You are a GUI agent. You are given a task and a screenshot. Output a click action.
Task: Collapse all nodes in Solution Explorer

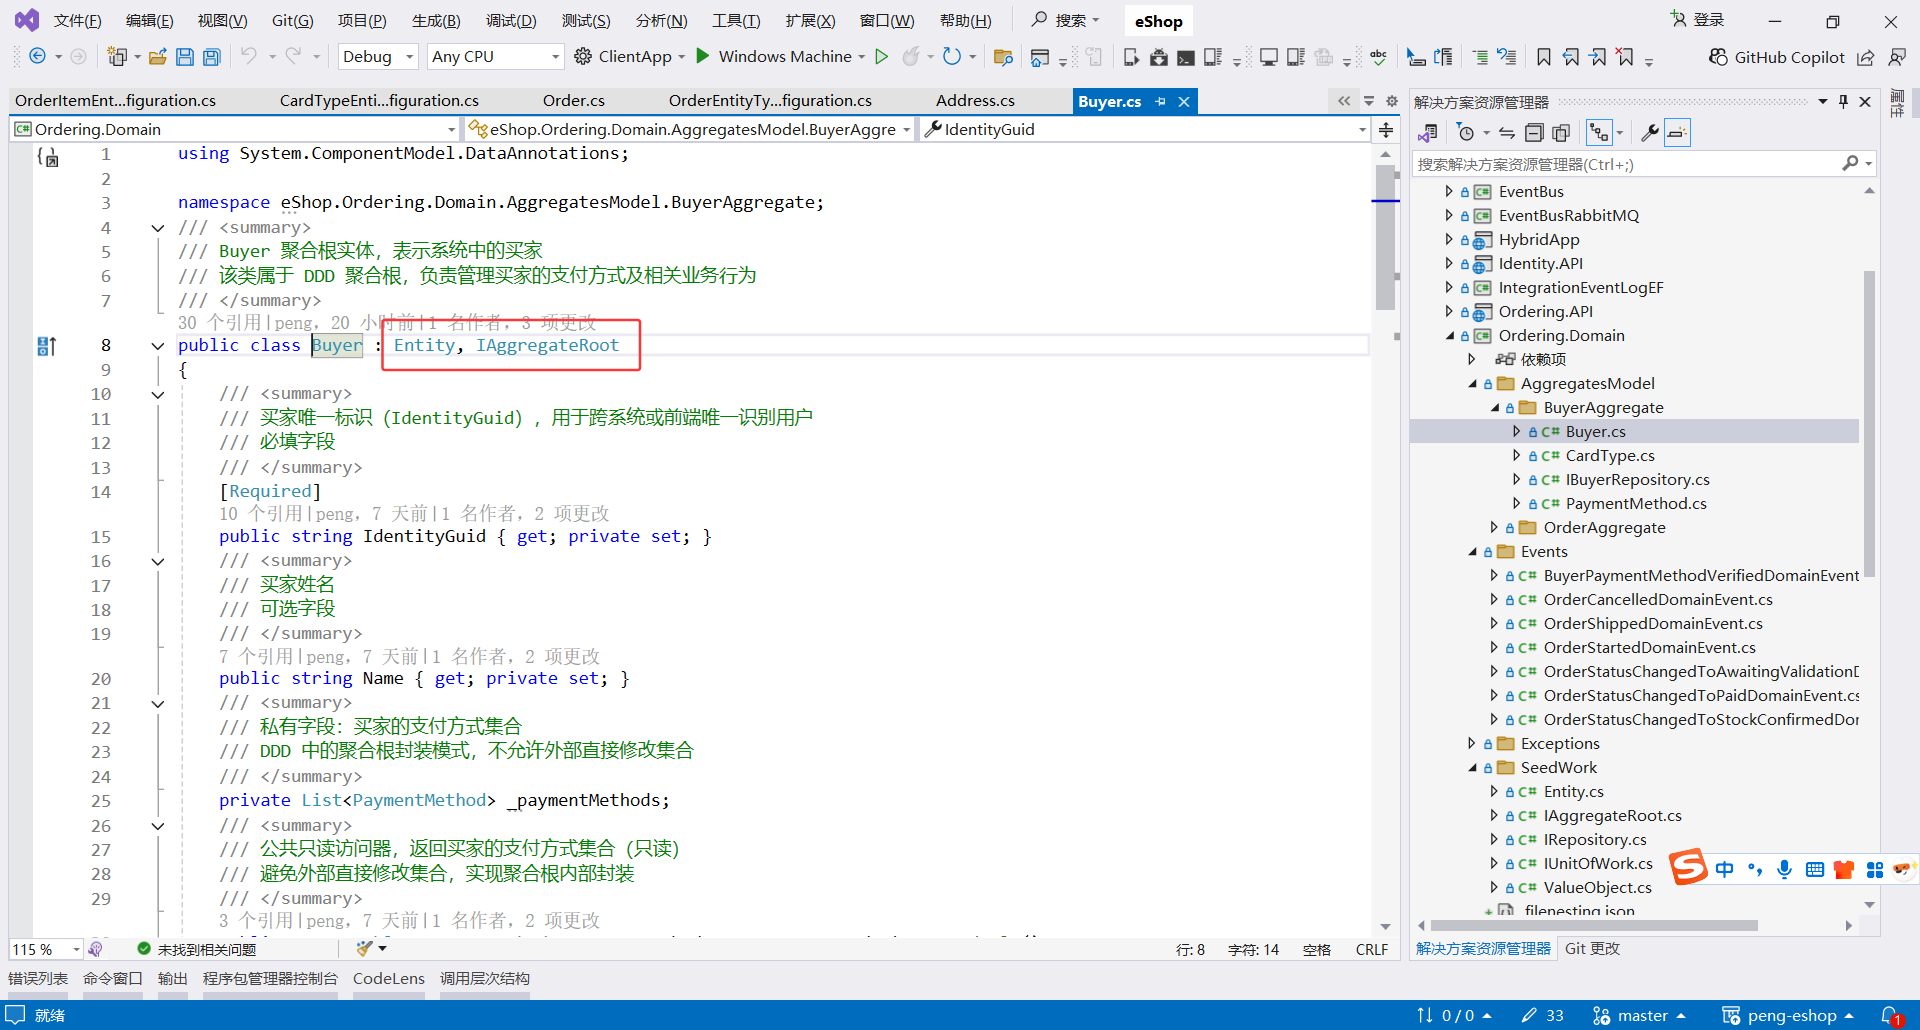pyautogui.click(x=1534, y=132)
